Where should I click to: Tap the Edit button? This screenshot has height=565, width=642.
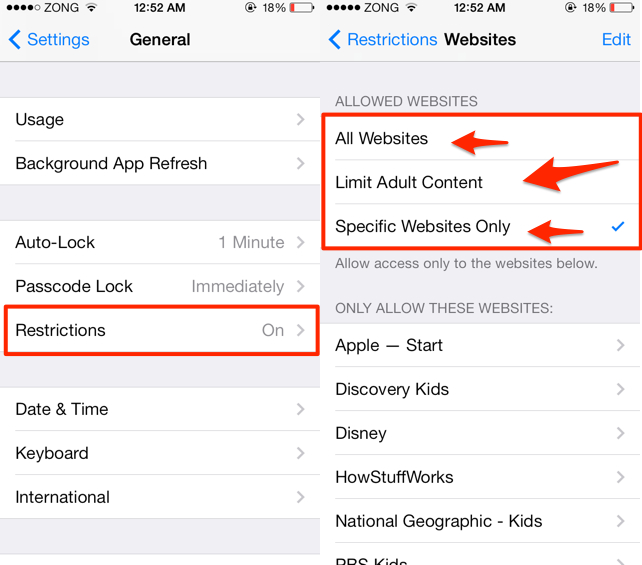click(x=616, y=40)
